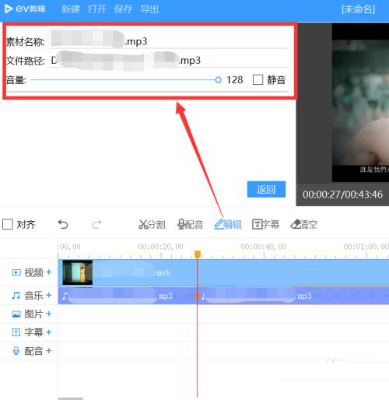Click the 00:00:40.00 ruler mark
The image size is (389, 400).
pos(263,247)
